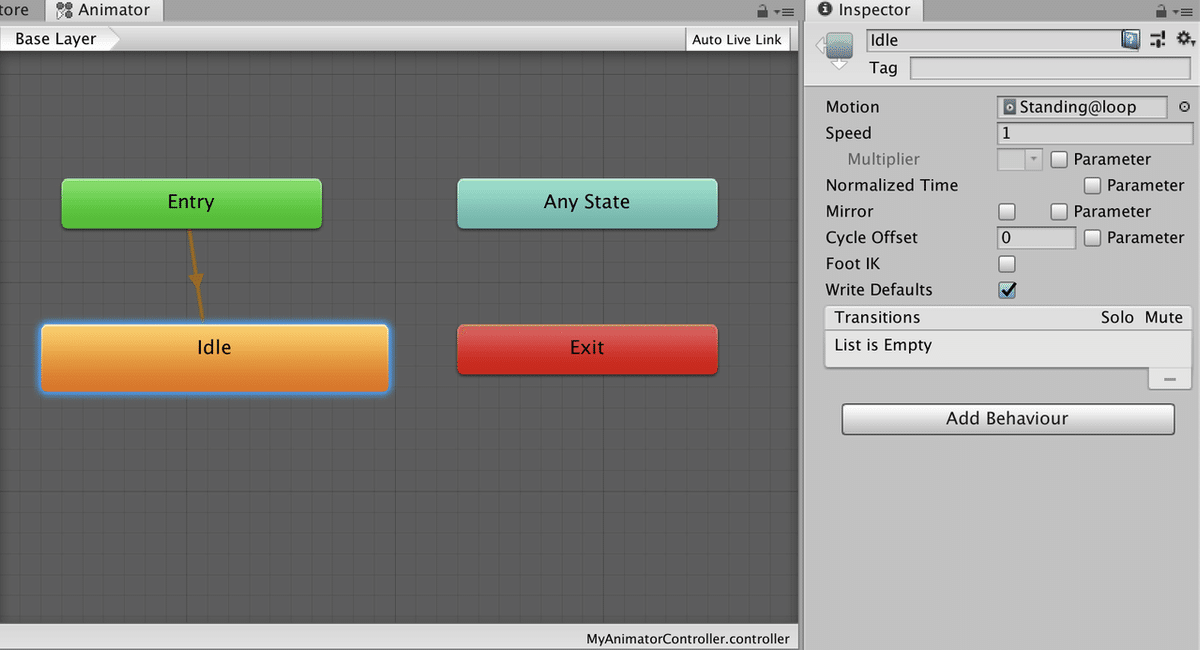Switch to the Animator tab
The height and width of the screenshot is (650, 1200).
(x=106, y=11)
